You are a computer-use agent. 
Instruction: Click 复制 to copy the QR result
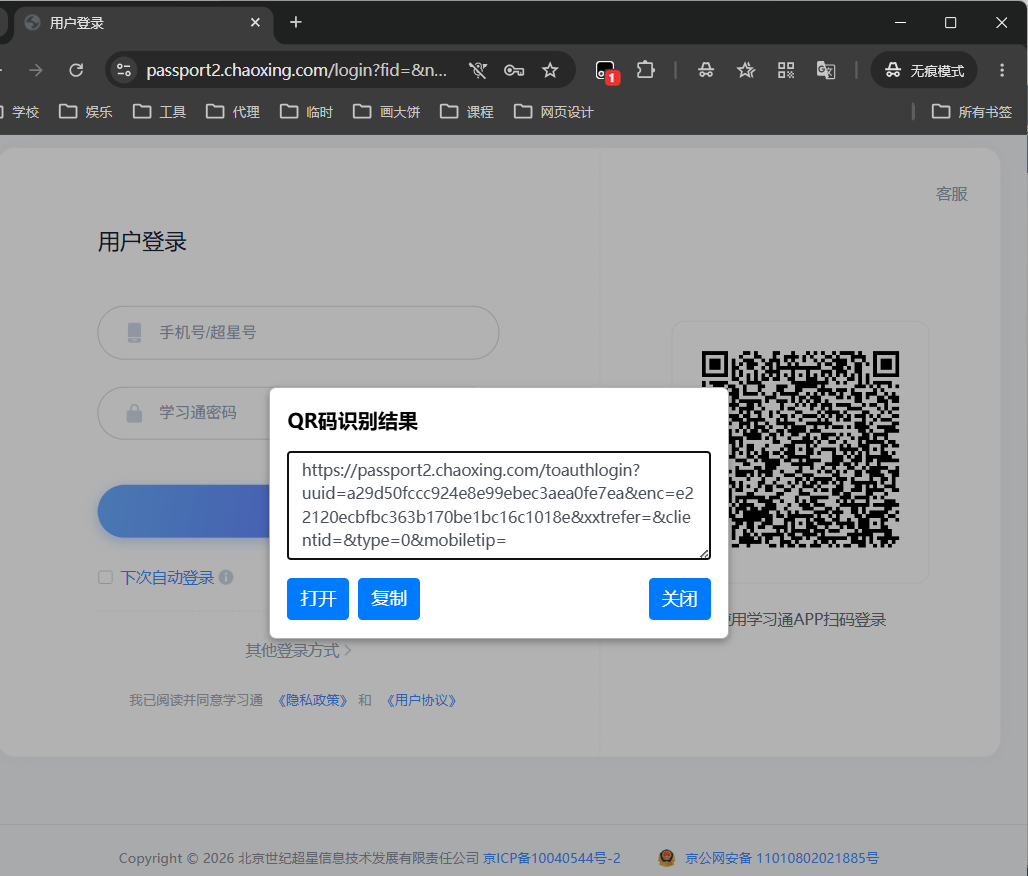coord(389,599)
